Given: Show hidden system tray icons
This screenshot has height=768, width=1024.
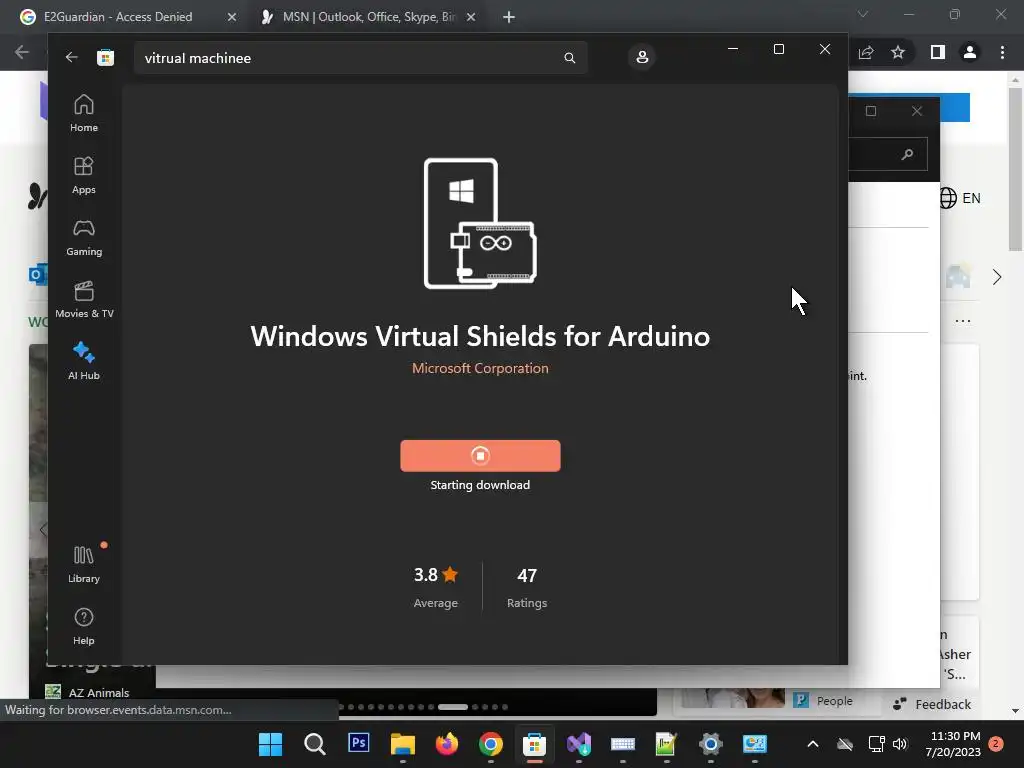Looking at the screenshot, I should [812, 744].
